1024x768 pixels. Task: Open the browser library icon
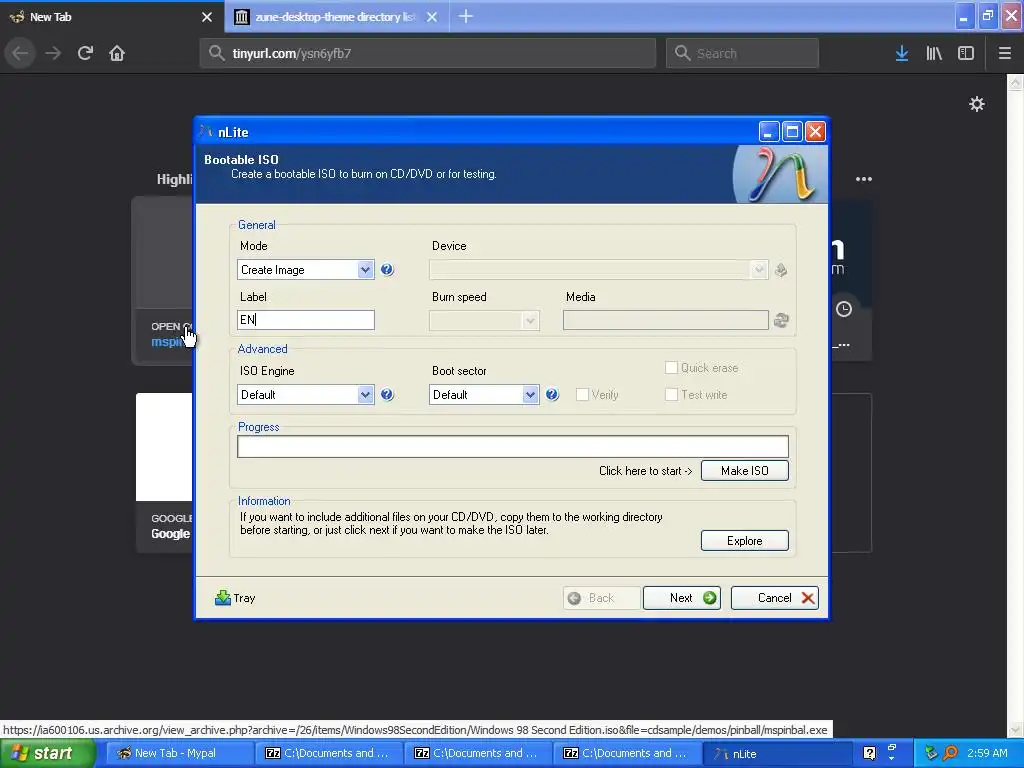[x=934, y=53]
